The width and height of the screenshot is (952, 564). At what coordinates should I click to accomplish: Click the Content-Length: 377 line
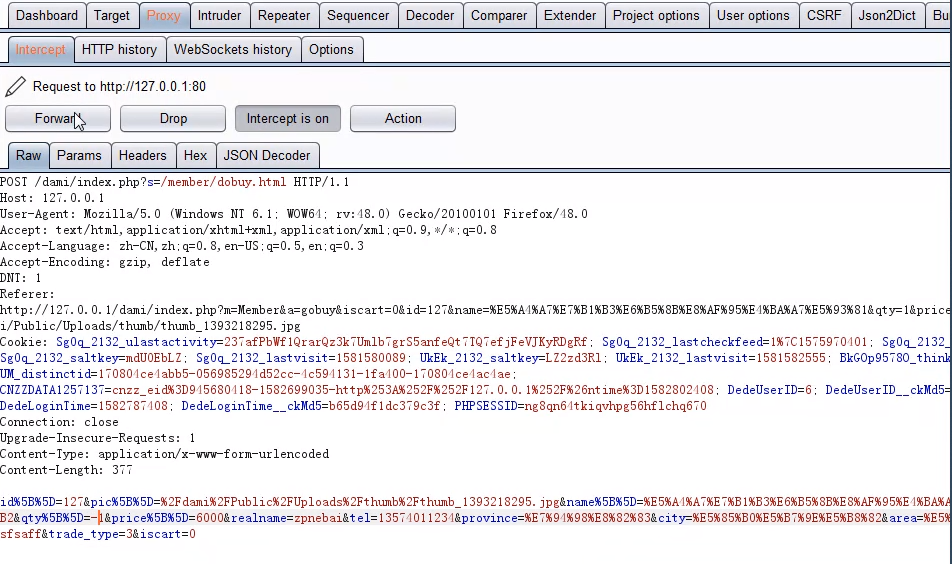coord(66,470)
